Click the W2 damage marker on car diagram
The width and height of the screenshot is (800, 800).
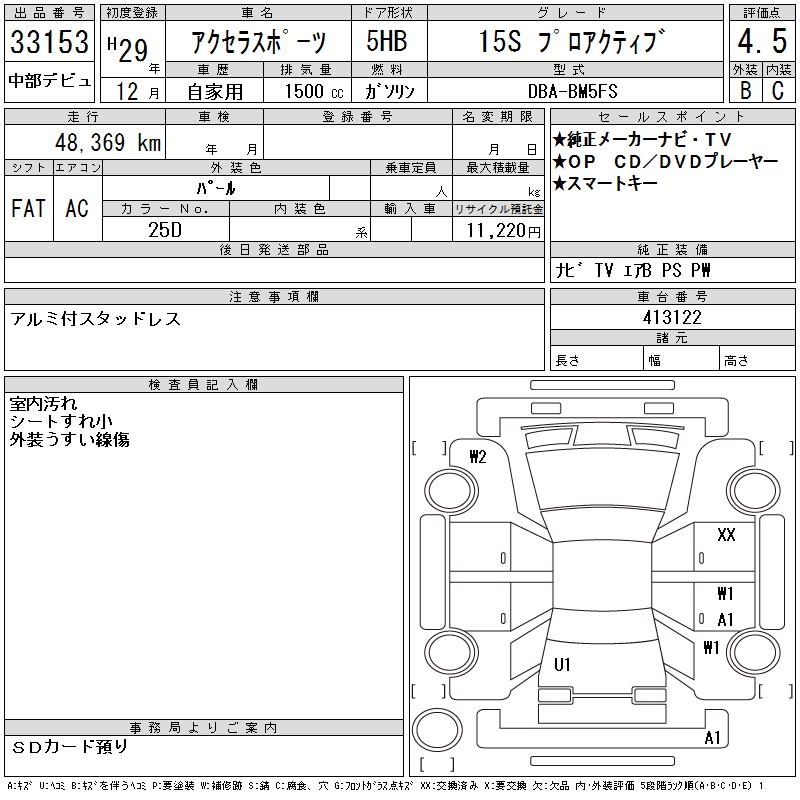click(x=478, y=457)
